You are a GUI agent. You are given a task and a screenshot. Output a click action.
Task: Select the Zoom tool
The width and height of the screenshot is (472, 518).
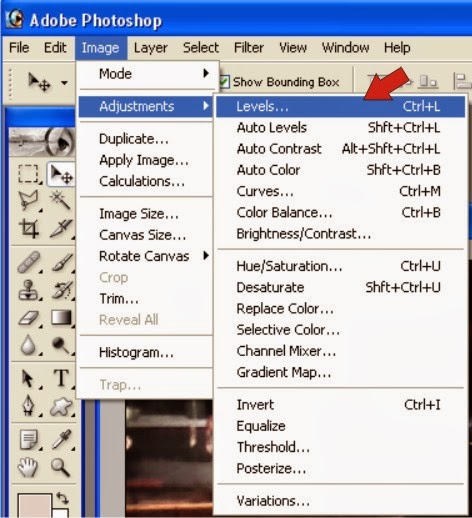point(61,467)
